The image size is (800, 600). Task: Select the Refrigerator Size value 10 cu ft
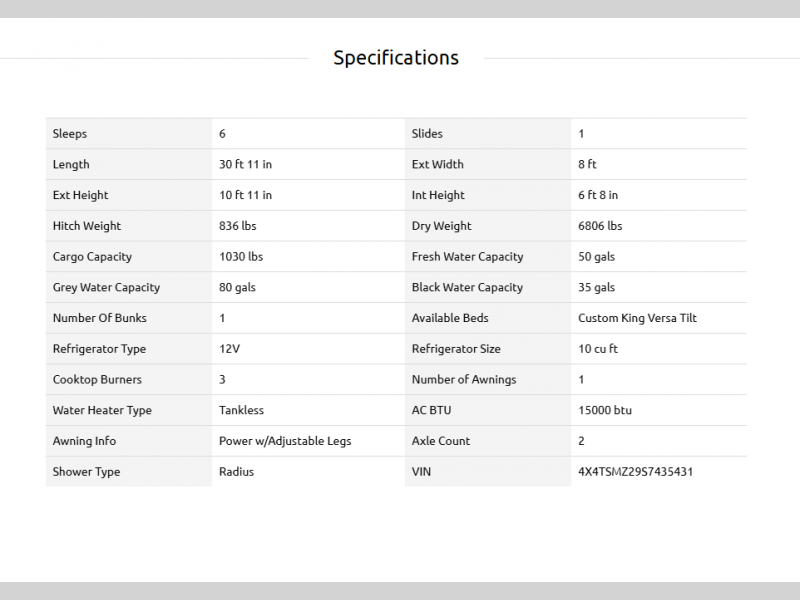tap(598, 349)
